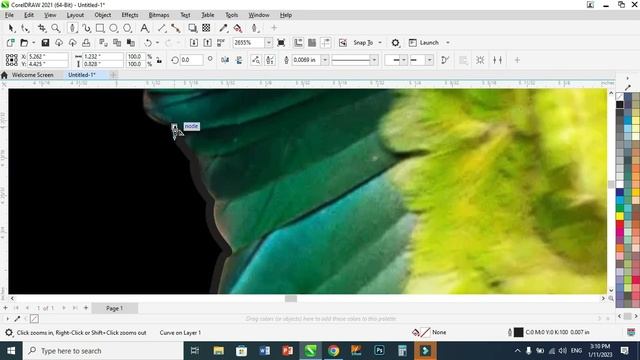Create a new document

click(x=11, y=42)
